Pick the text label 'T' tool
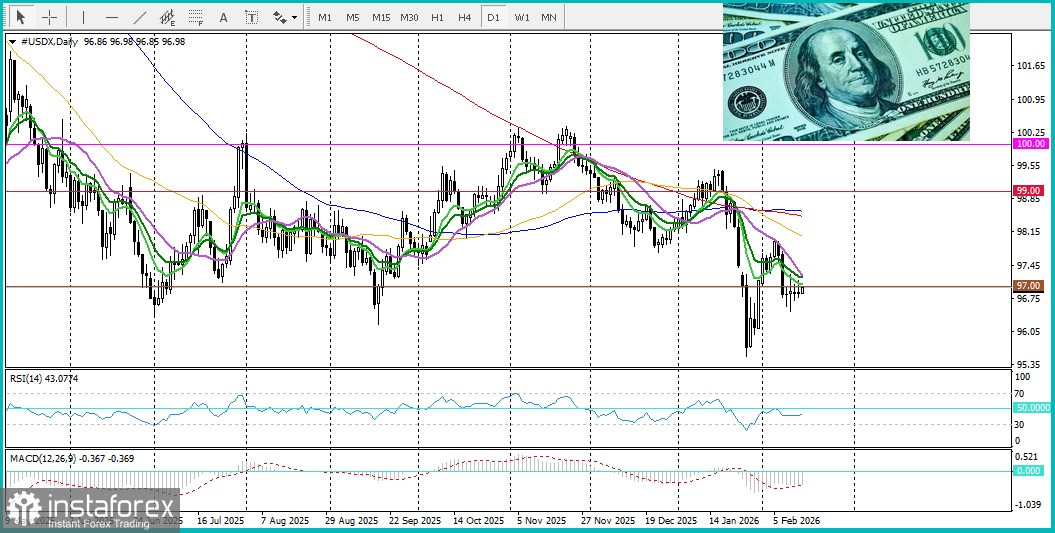Viewport: 1055px width, 533px height. click(x=252, y=17)
